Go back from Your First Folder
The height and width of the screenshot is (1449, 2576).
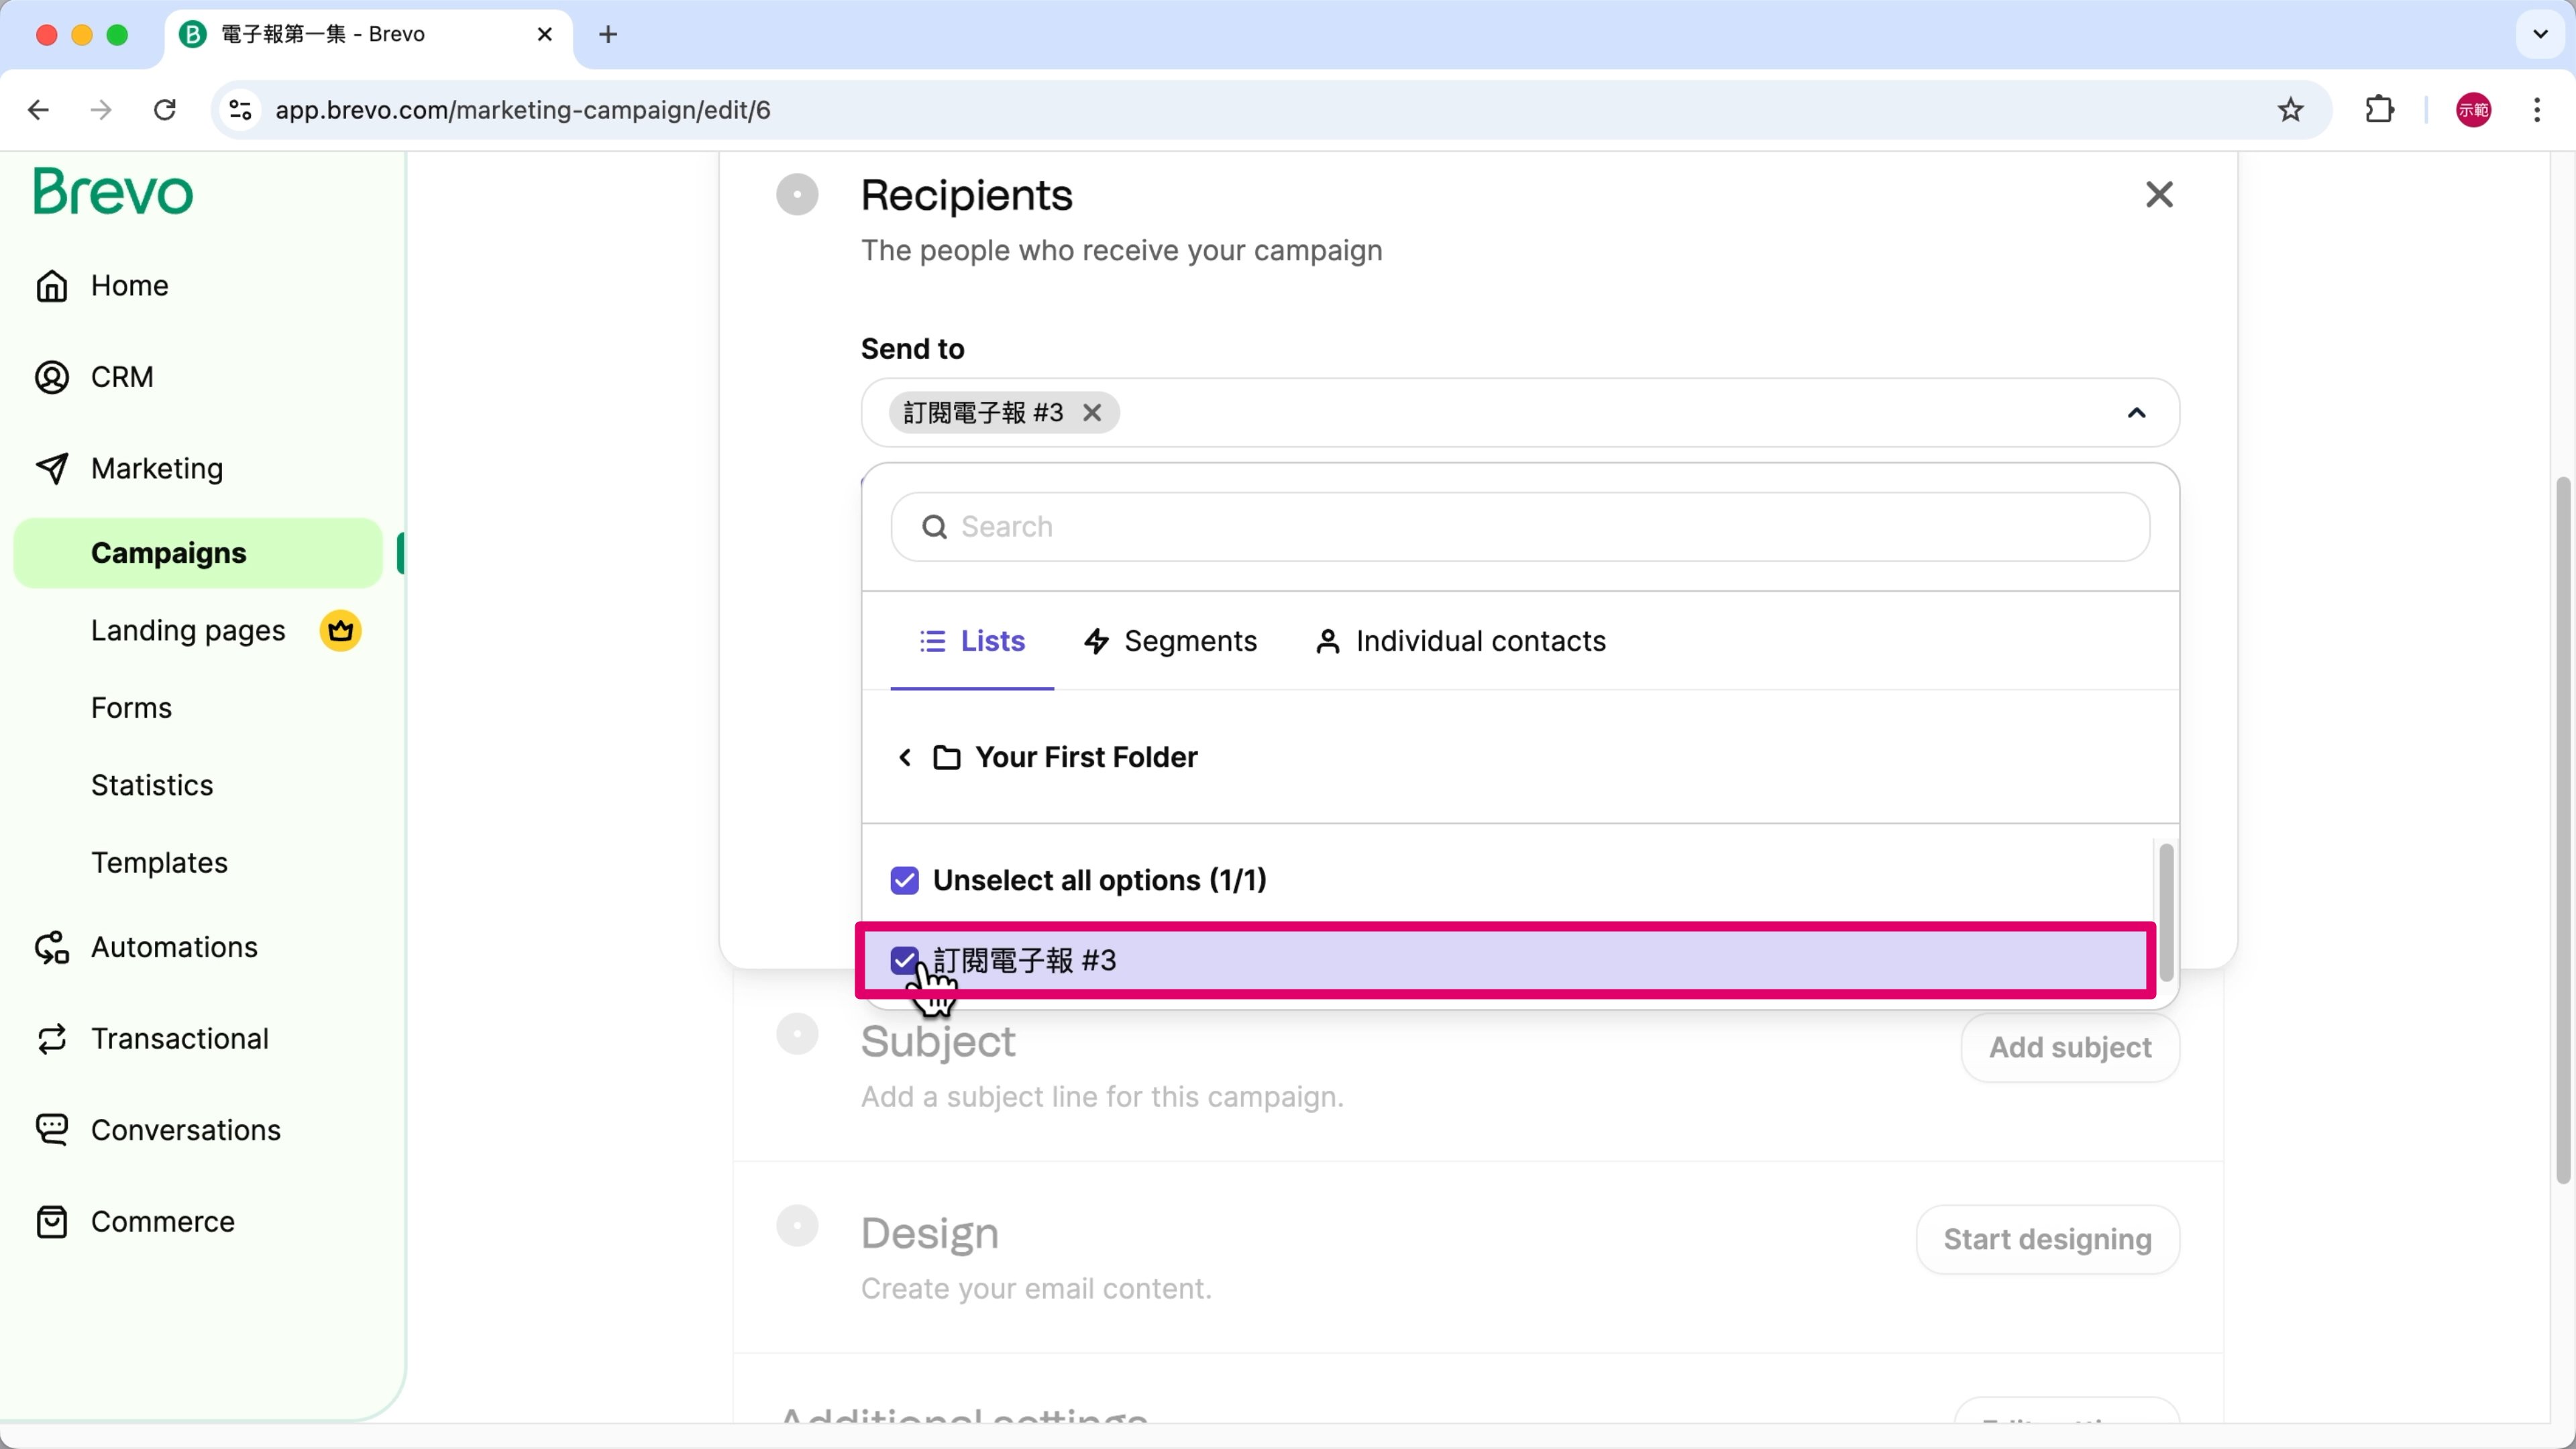pyautogui.click(x=905, y=757)
